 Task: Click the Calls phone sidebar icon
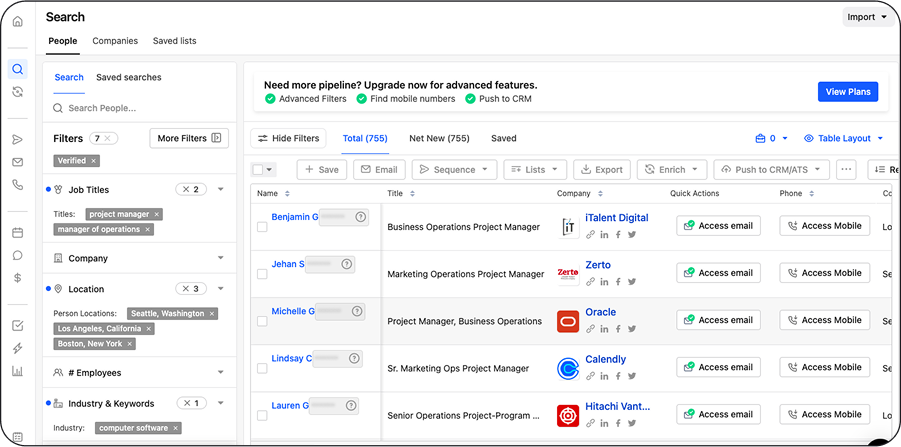(17, 185)
